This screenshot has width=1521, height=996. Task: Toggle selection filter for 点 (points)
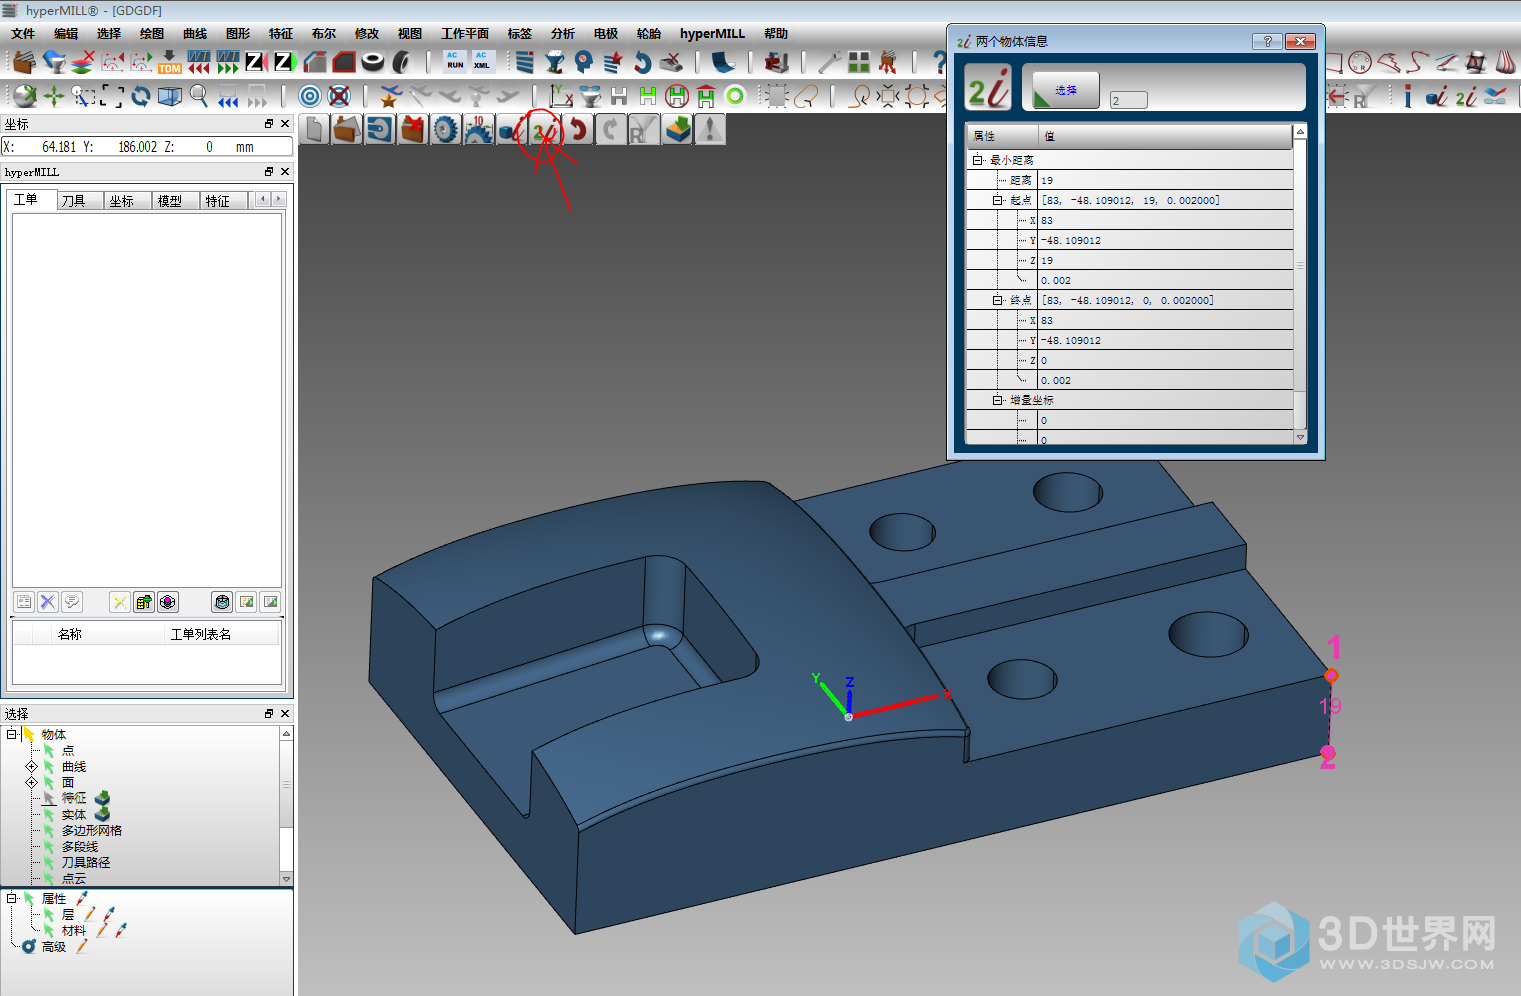click(48, 750)
